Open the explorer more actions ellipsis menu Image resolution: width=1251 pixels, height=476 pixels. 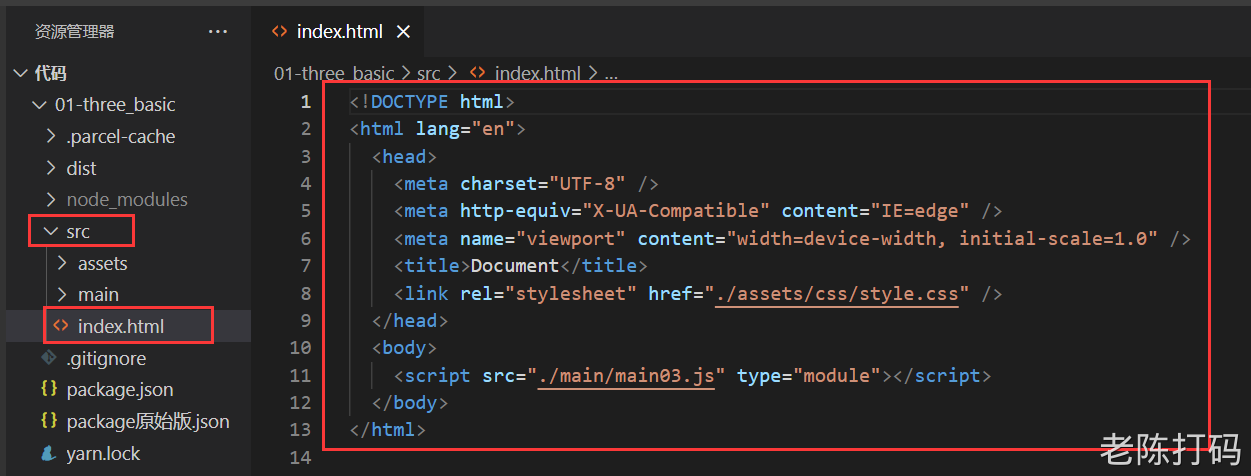(218, 32)
